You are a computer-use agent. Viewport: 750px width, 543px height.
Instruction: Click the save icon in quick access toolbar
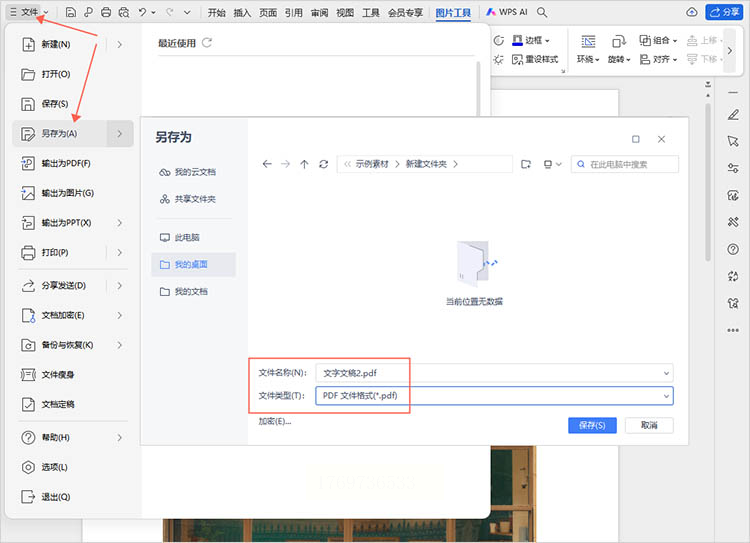tap(71, 12)
